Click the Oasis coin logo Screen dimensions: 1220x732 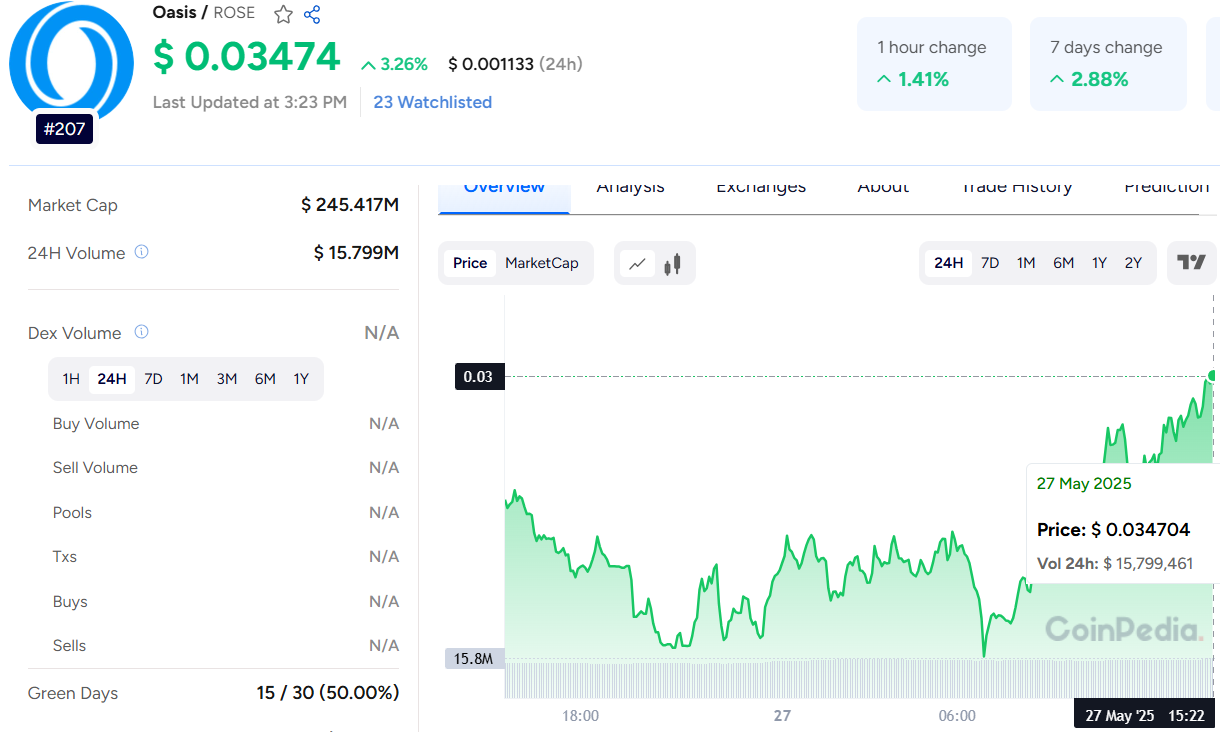[x=70, y=62]
